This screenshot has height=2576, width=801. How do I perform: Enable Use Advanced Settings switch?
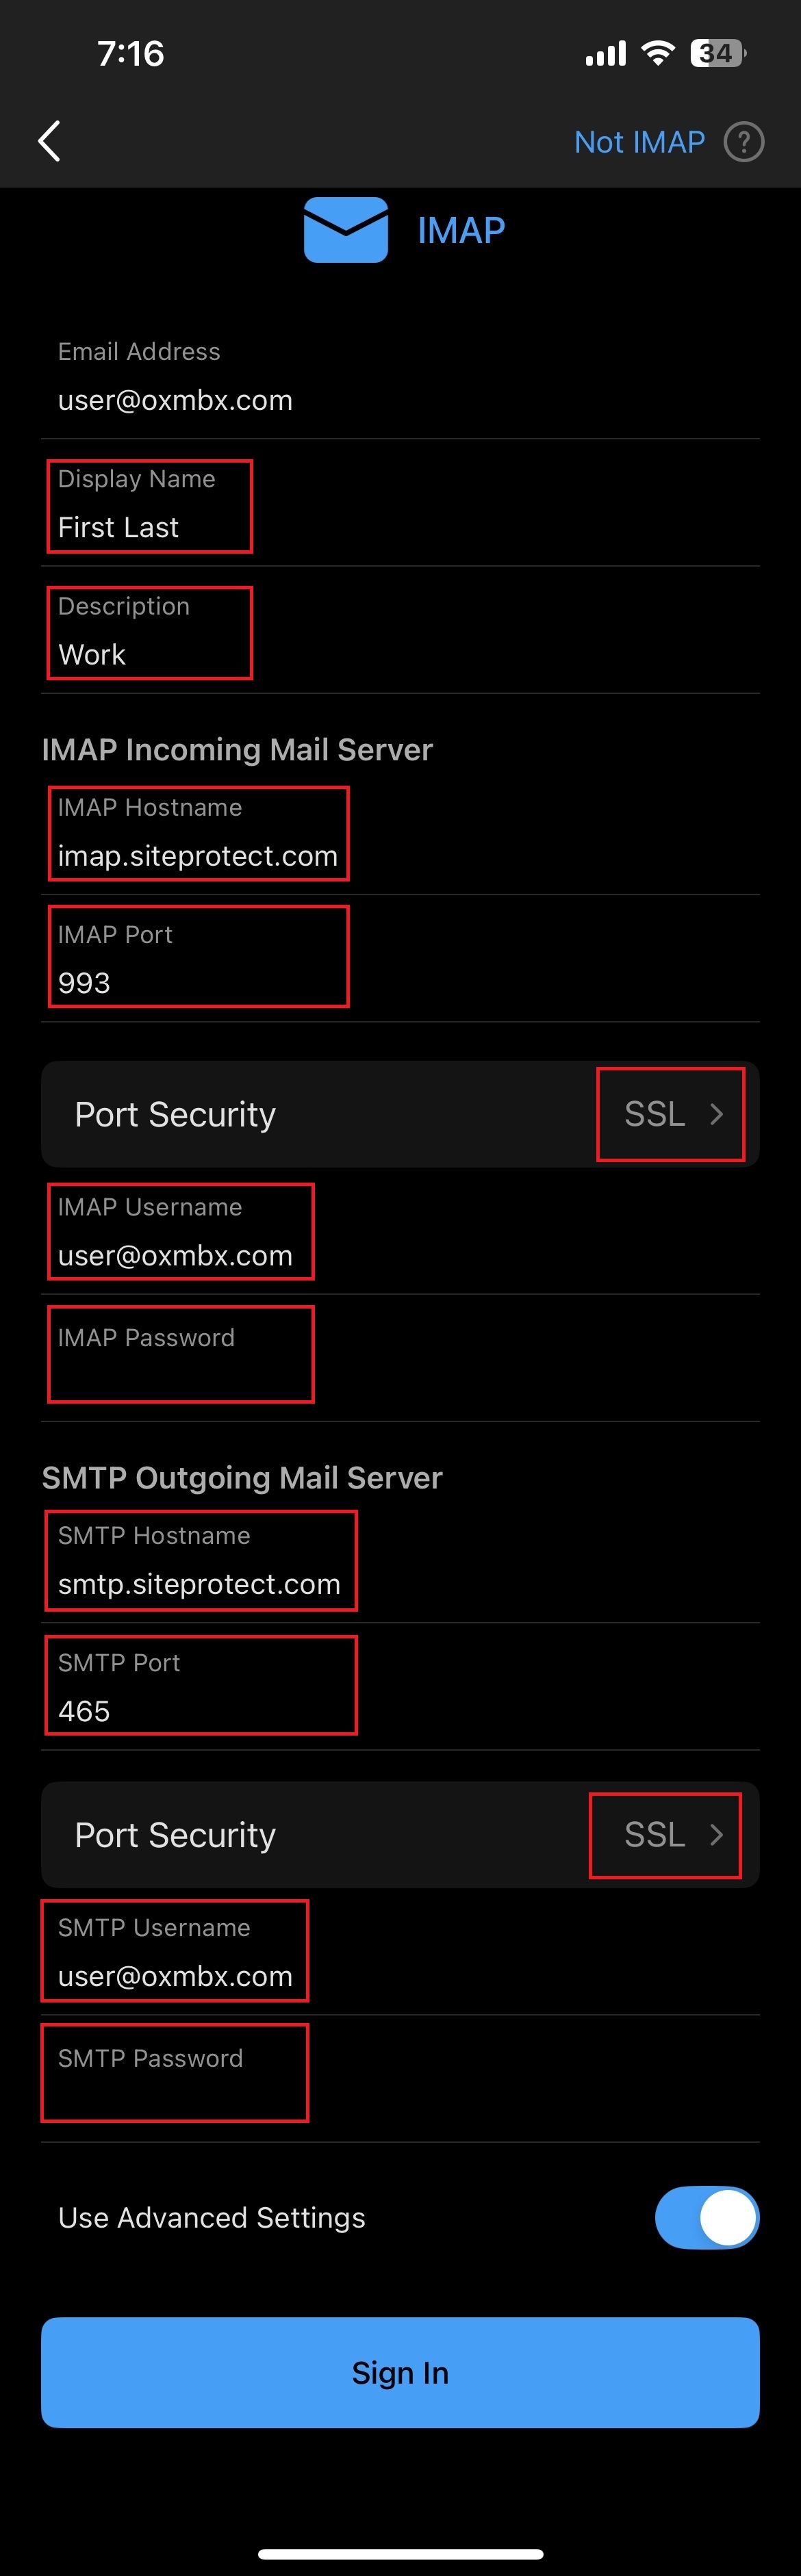(707, 2217)
